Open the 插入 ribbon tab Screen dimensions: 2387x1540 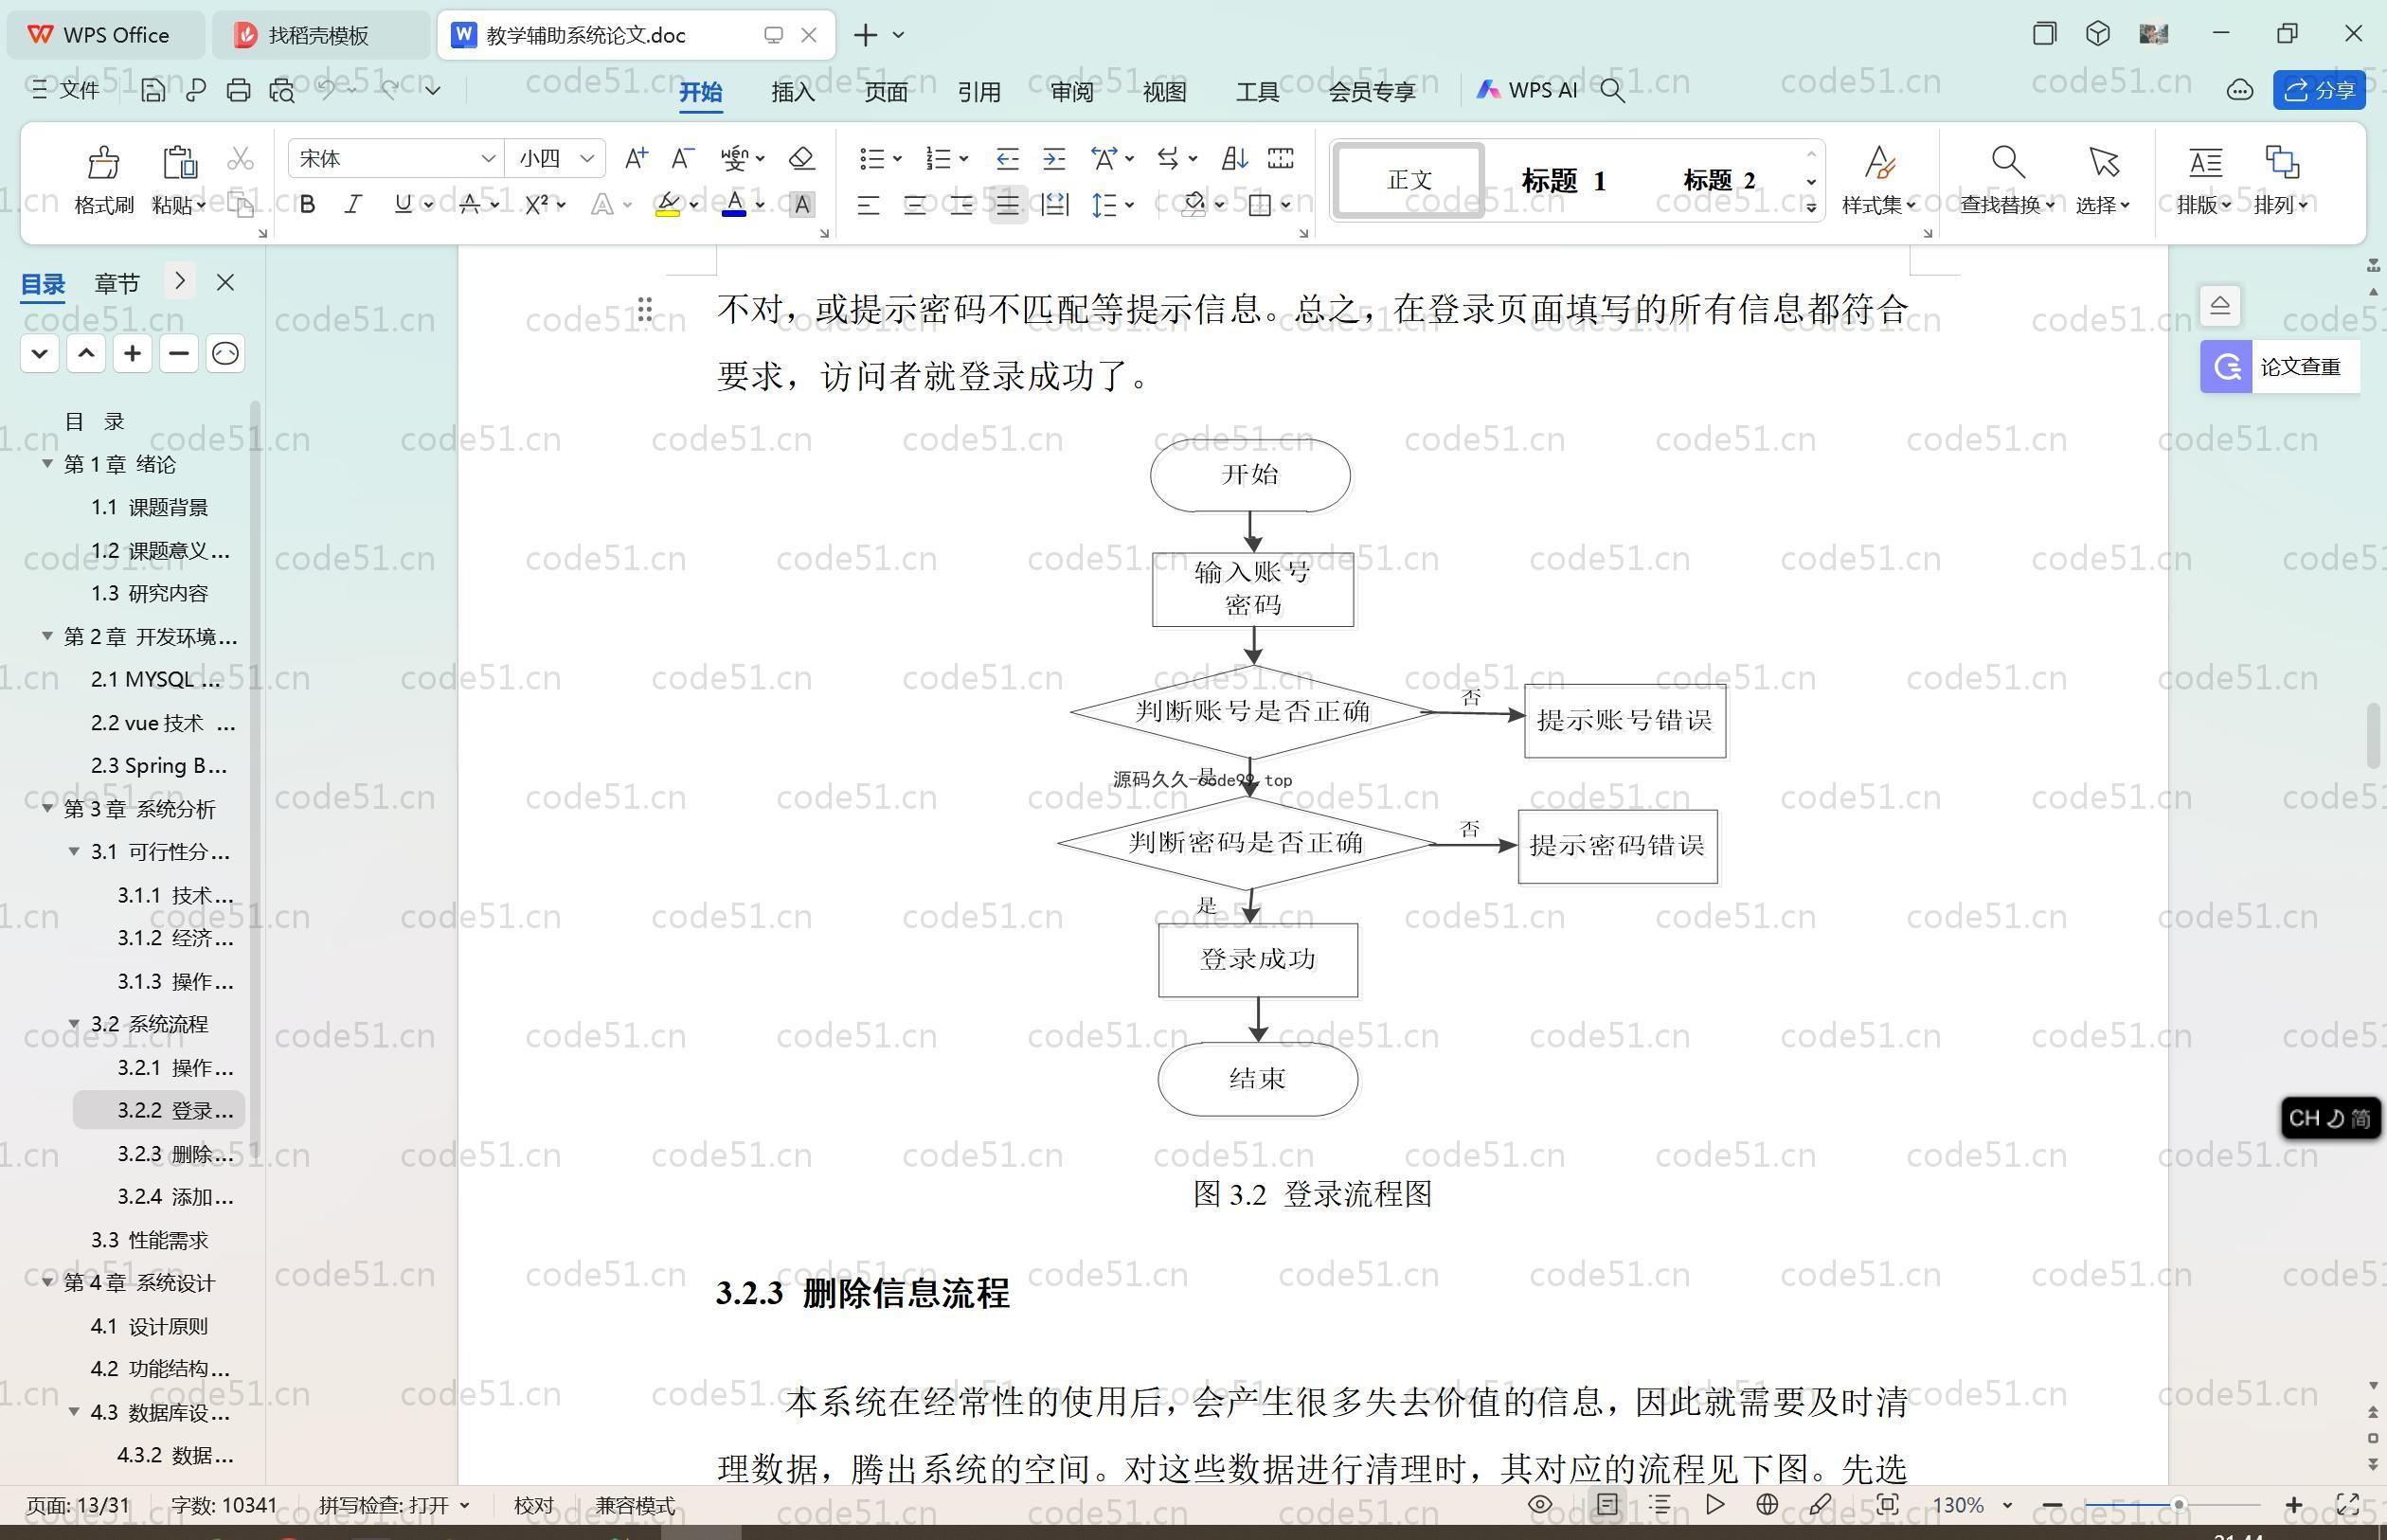pyautogui.click(x=793, y=91)
